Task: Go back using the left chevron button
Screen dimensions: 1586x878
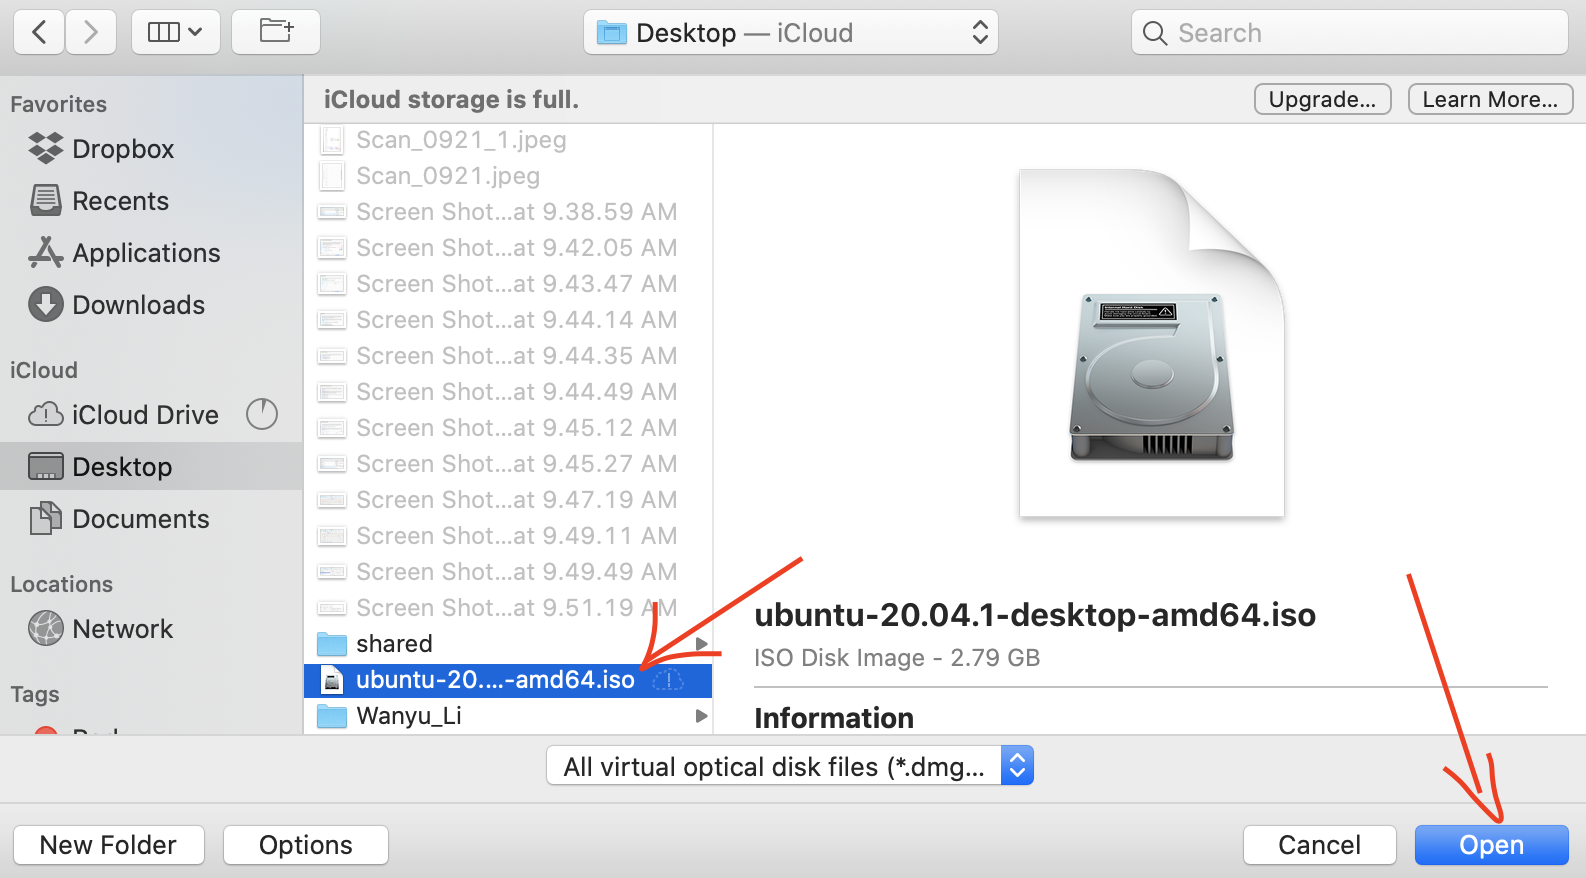Action: (x=39, y=33)
